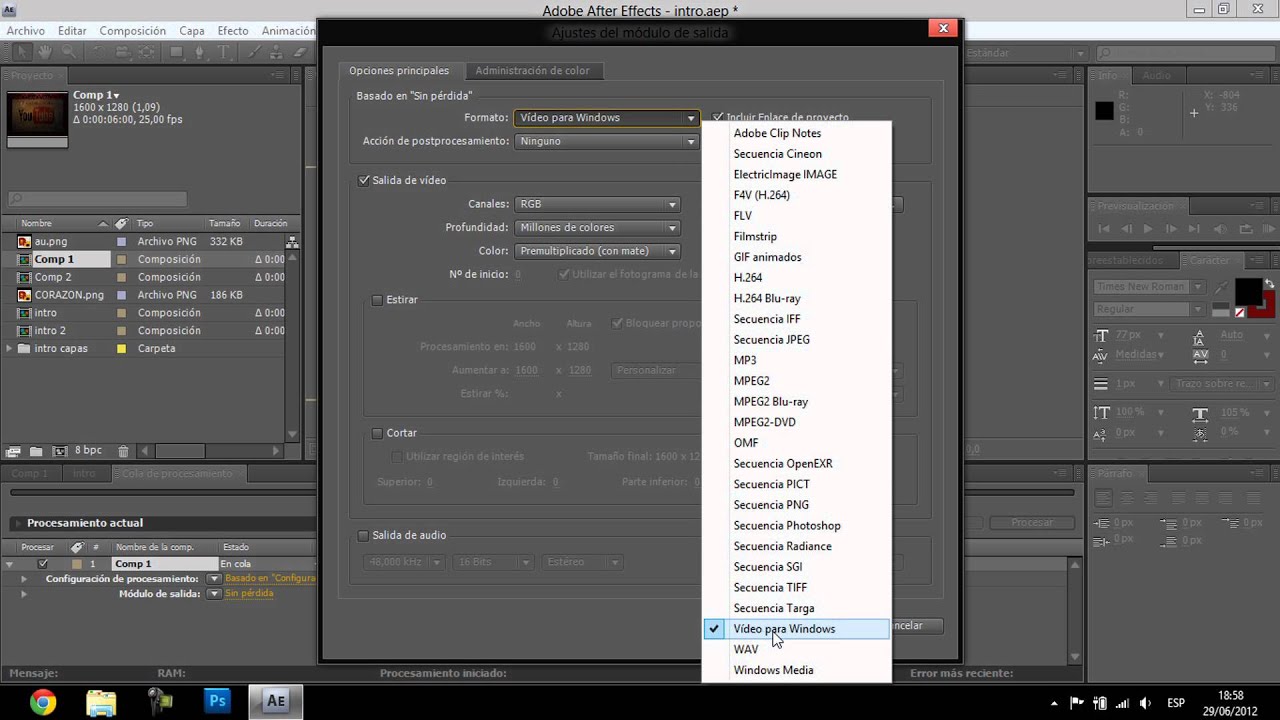Select the Zoom magnifier tool
Image resolution: width=1280 pixels, height=720 pixels.
coord(68,52)
